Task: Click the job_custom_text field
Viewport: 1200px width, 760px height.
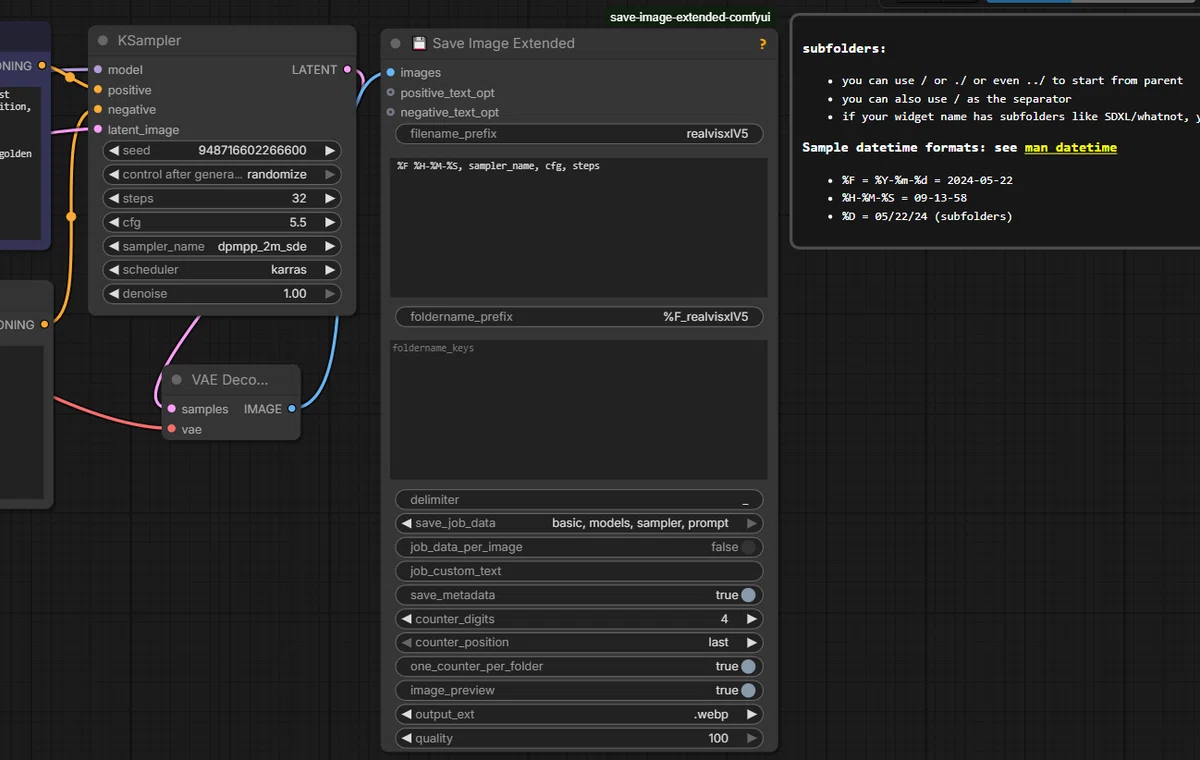Action: tap(579, 571)
